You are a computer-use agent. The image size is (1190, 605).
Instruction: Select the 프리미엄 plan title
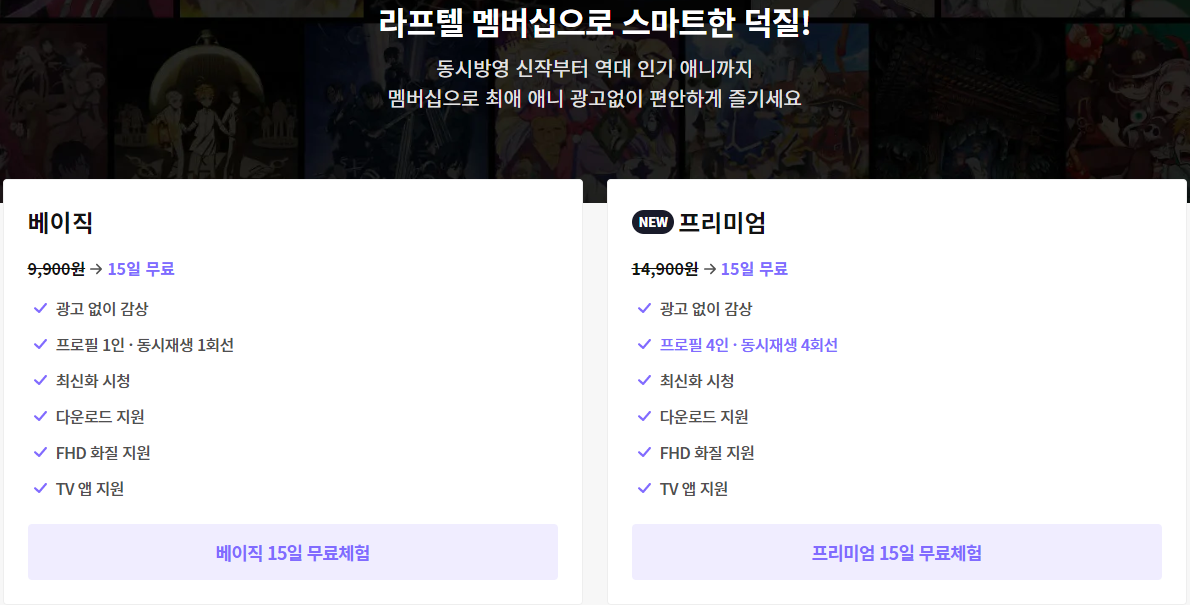pos(722,222)
